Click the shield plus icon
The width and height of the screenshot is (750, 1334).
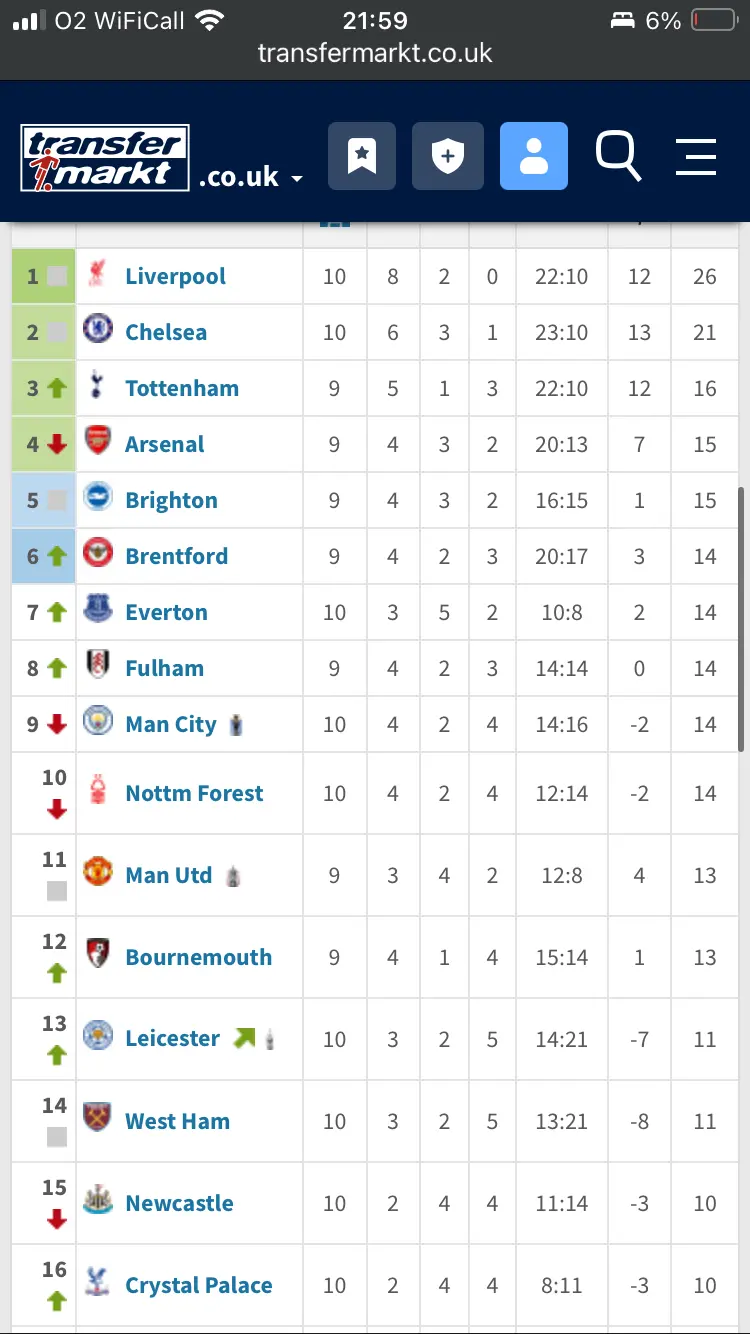click(x=448, y=156)
